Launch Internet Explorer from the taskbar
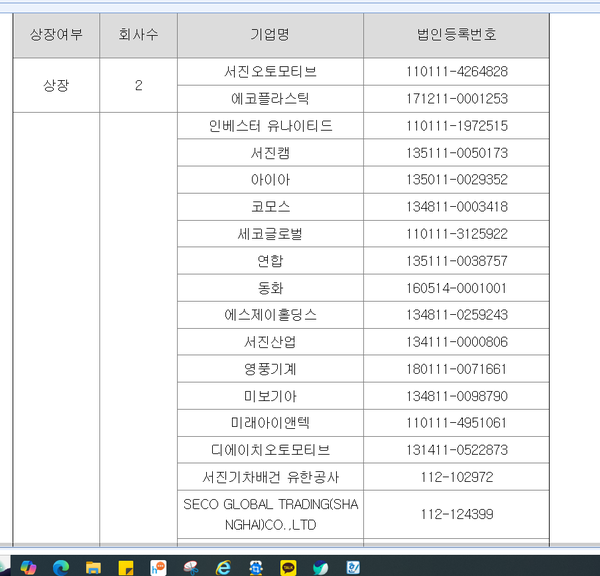Viewport: 600px width, 576px height. (x=223, y=567)
